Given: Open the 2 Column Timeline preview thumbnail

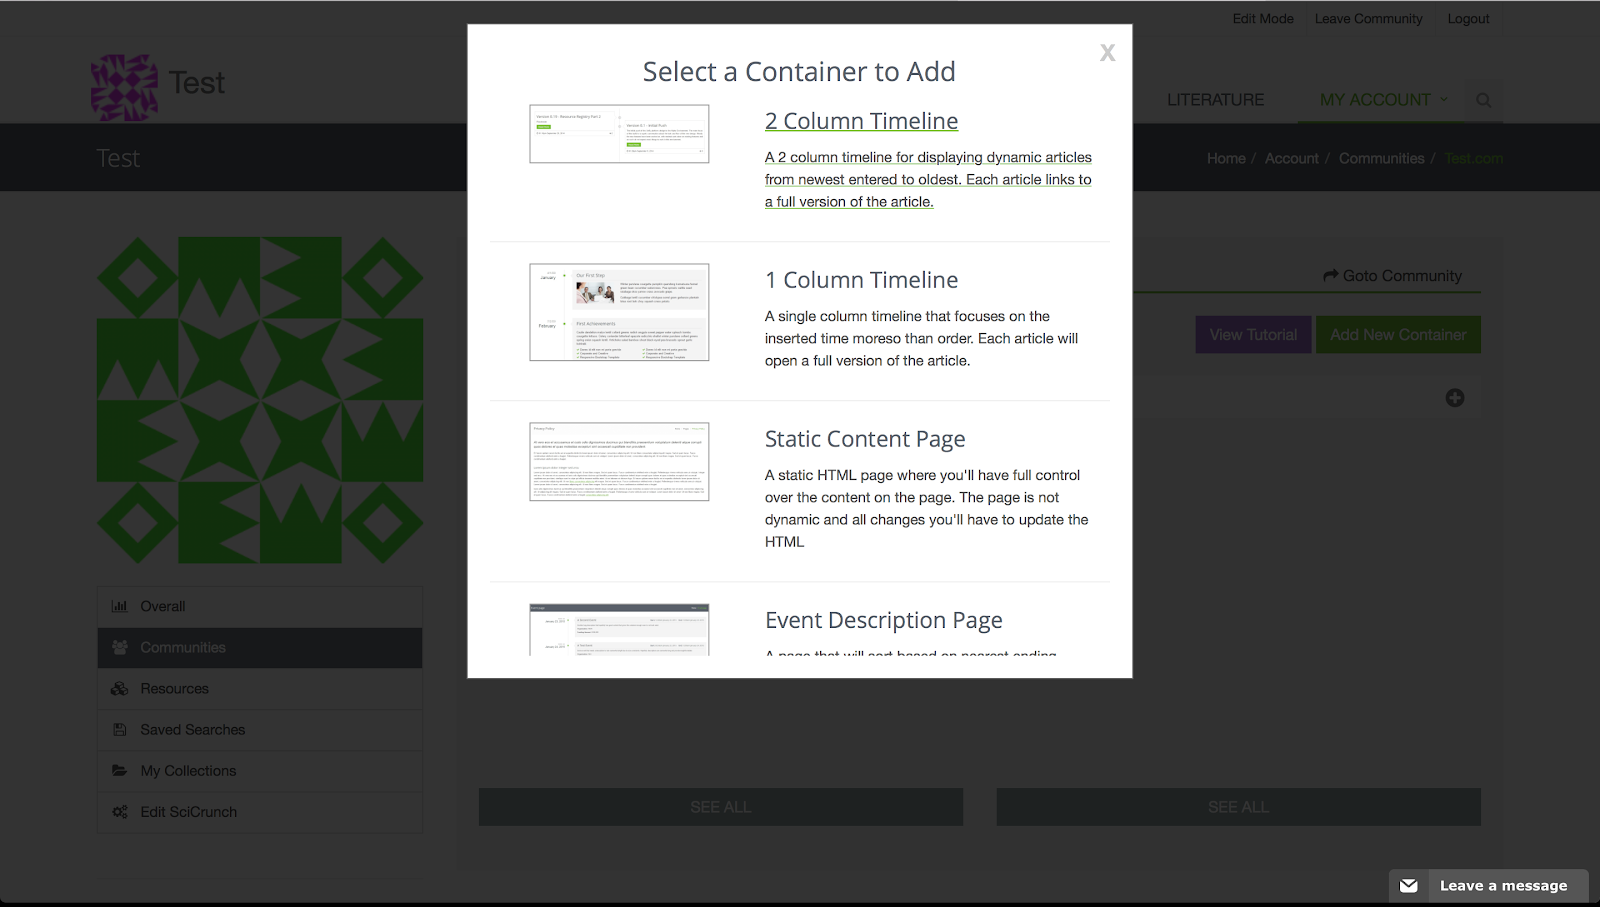Looking at the screenshot, I should pos(619,134).
